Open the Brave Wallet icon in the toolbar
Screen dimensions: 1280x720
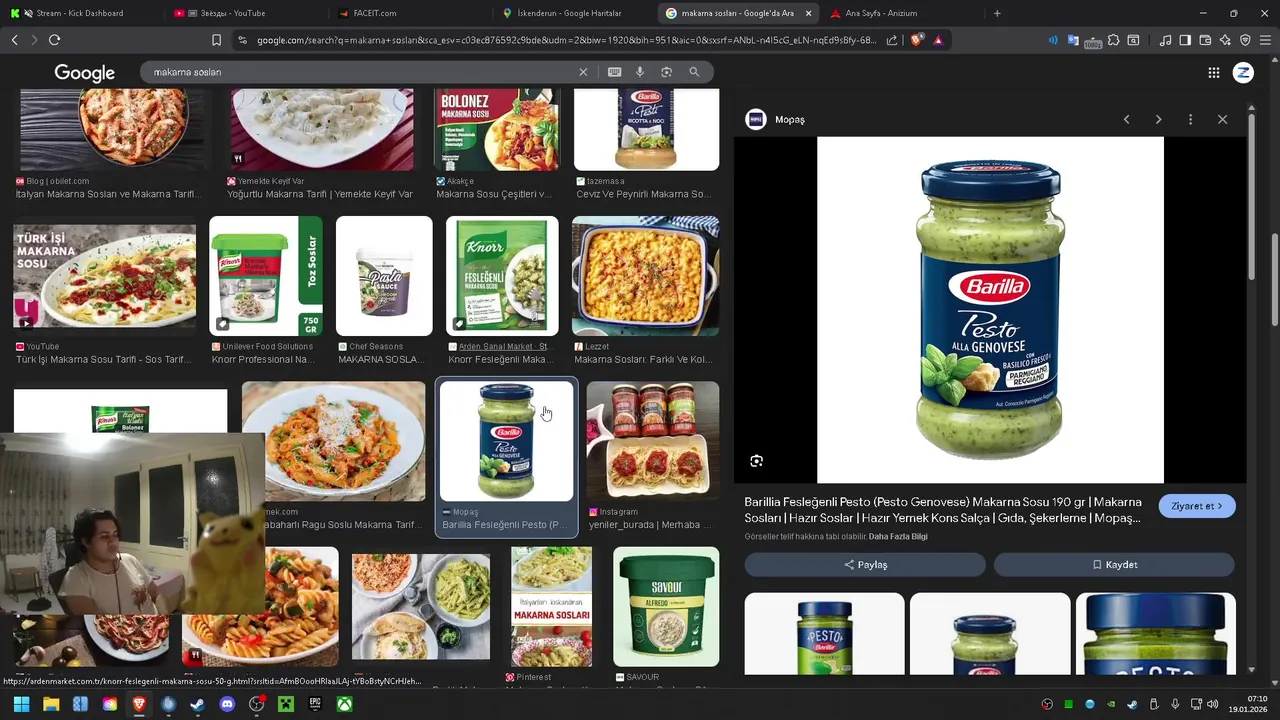[x=1205, y=40]
